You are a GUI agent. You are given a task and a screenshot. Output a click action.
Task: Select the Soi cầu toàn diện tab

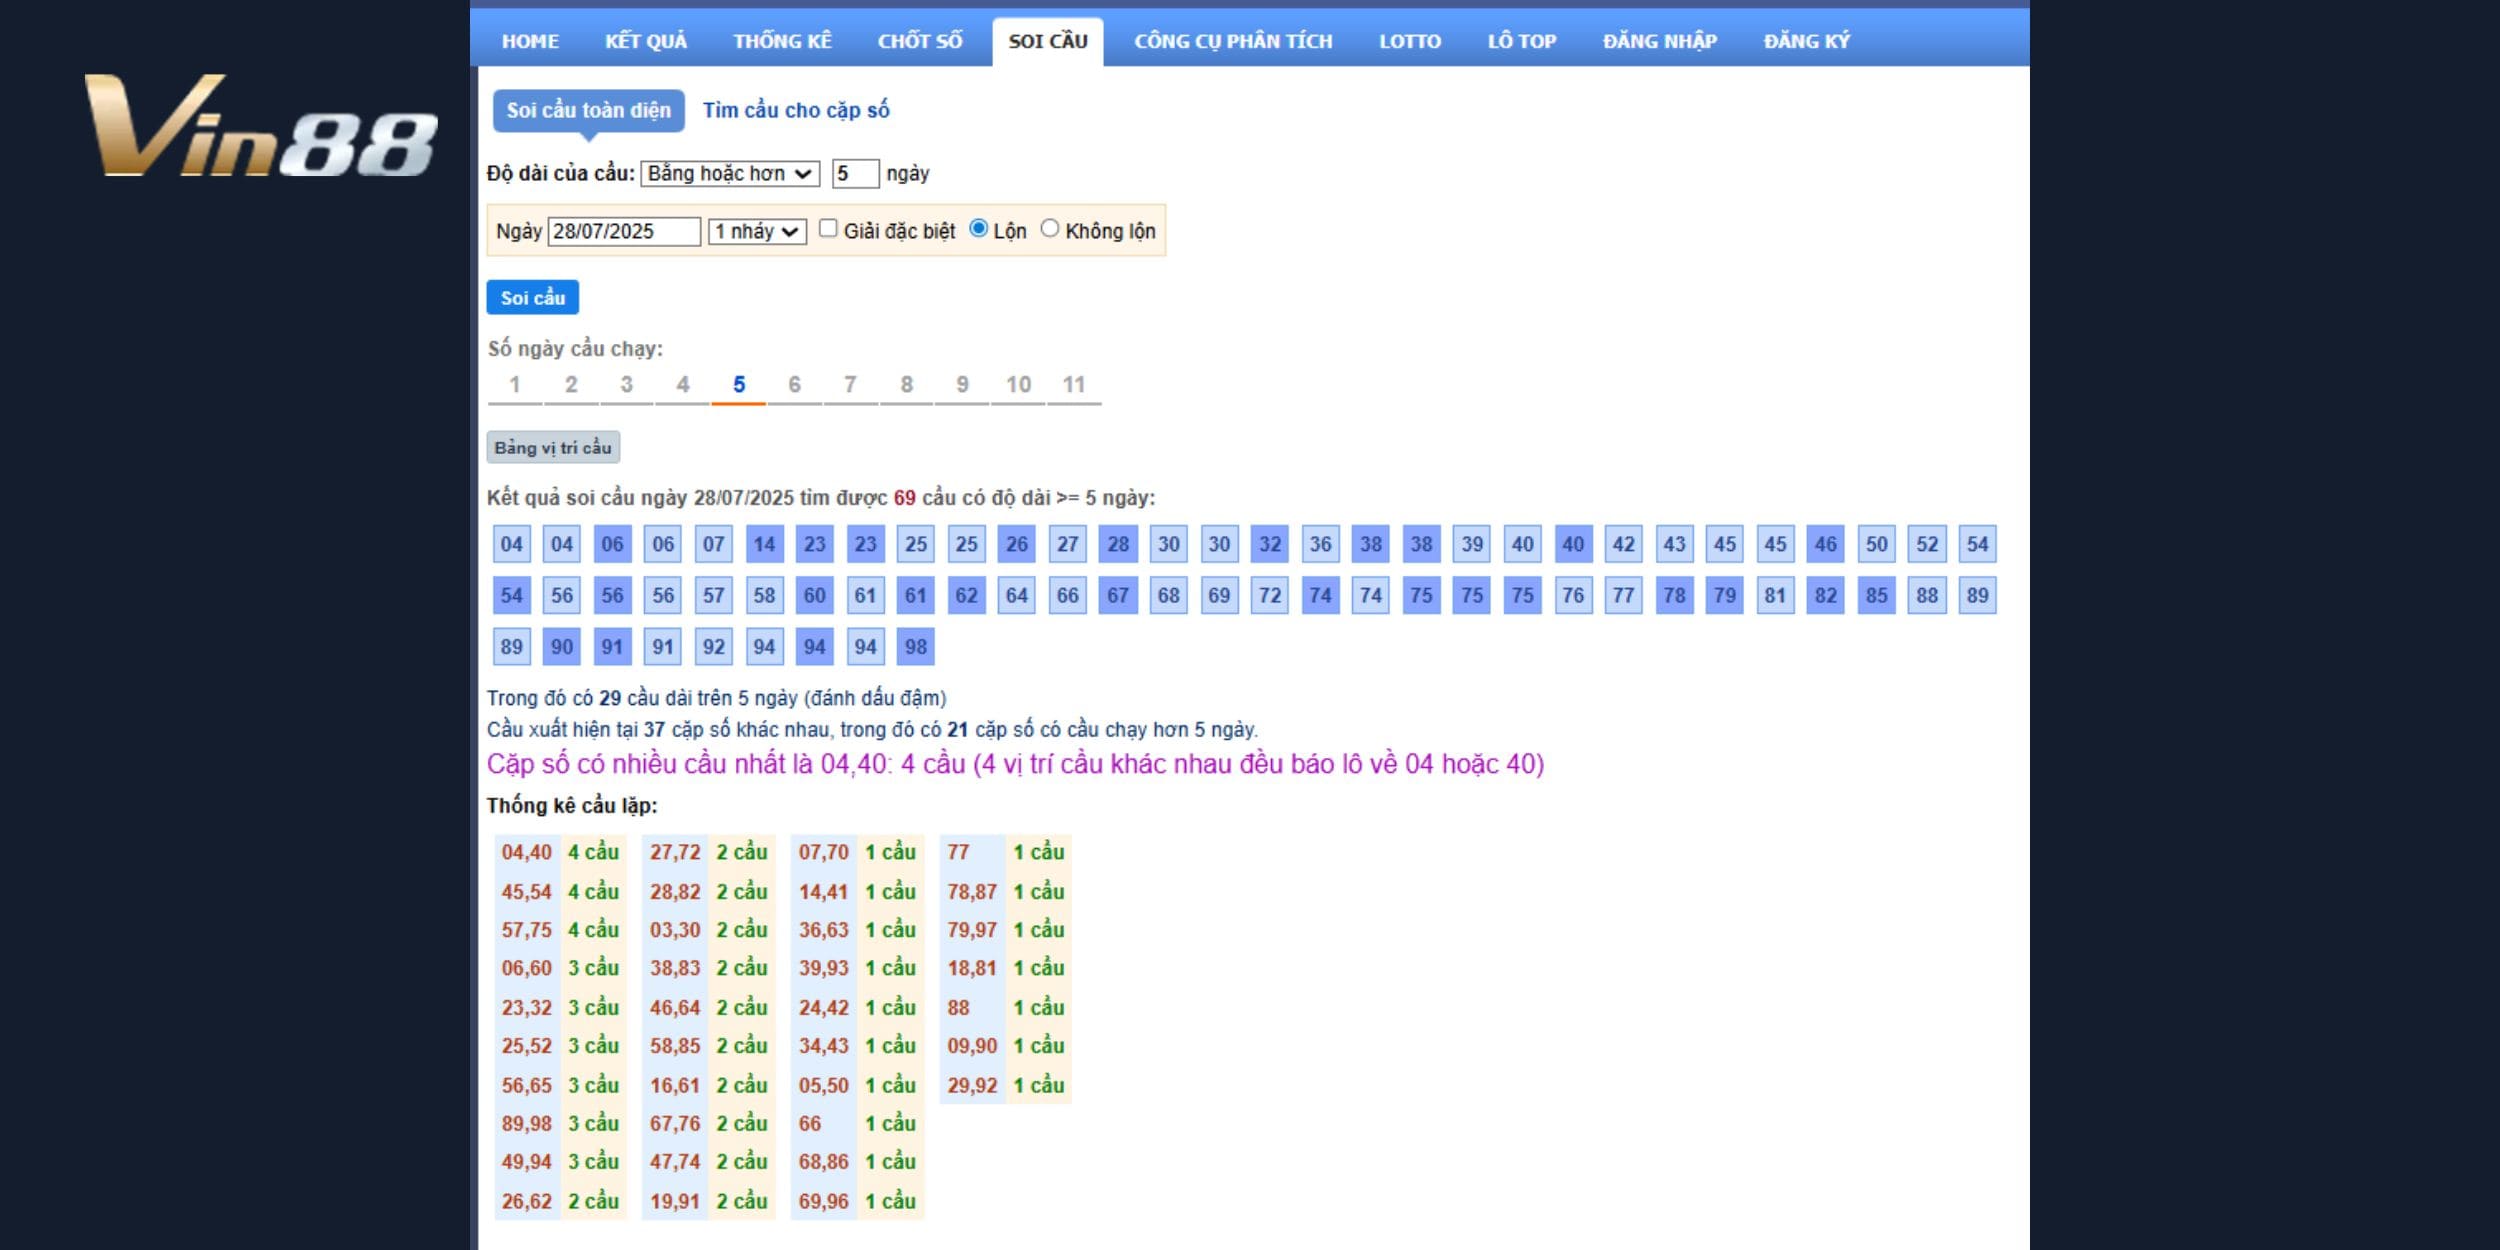[x=588, y=110]
